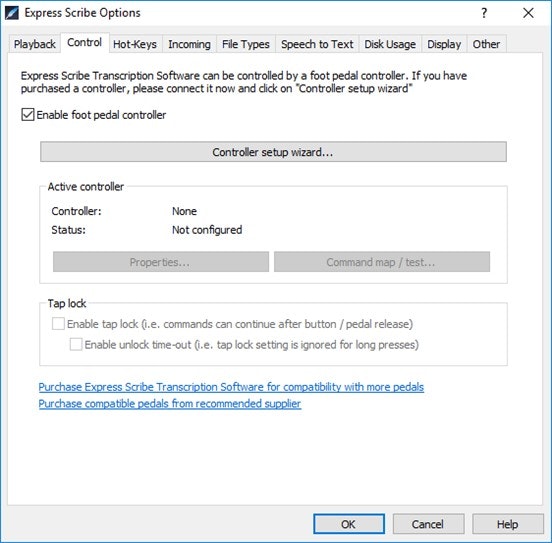This screenshot has width=552, height=543.
Task: Open the Hot-Keys tab
Action: click(x=135, y=44)
